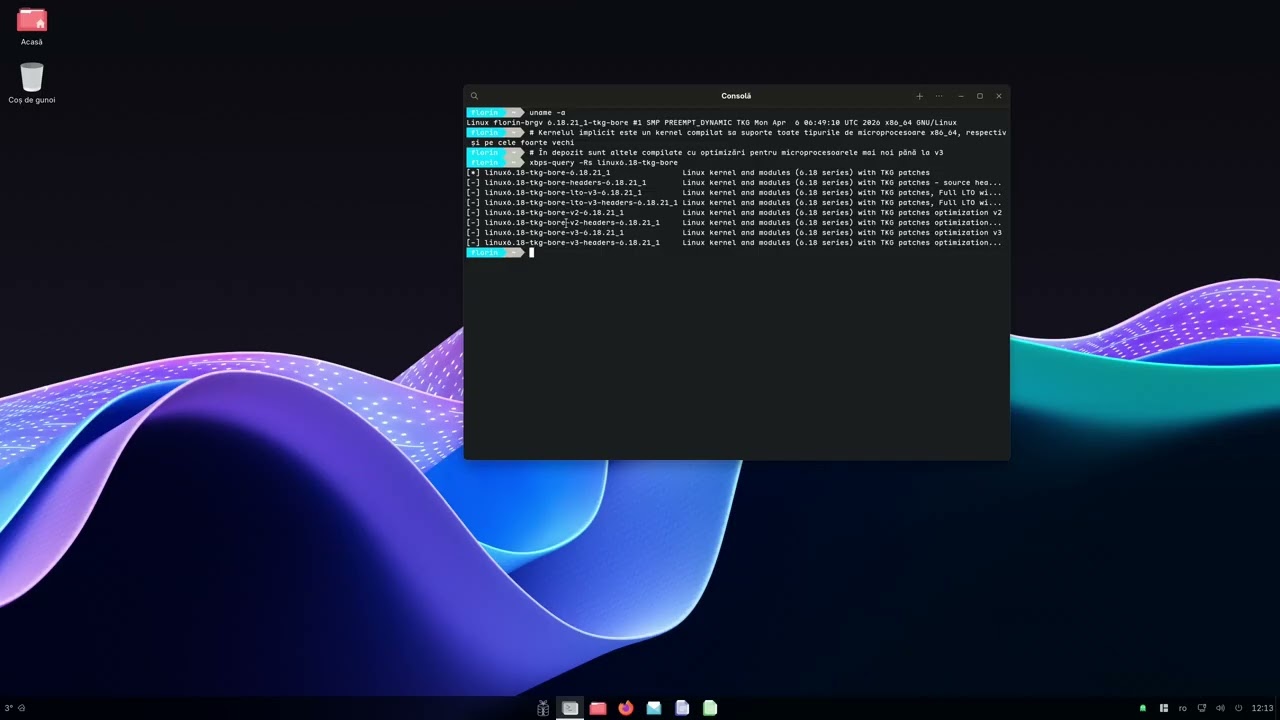Click 'linux6.18-tkg-bore-lto-v3-headers-6.18.21_1' row

[737, 202]
